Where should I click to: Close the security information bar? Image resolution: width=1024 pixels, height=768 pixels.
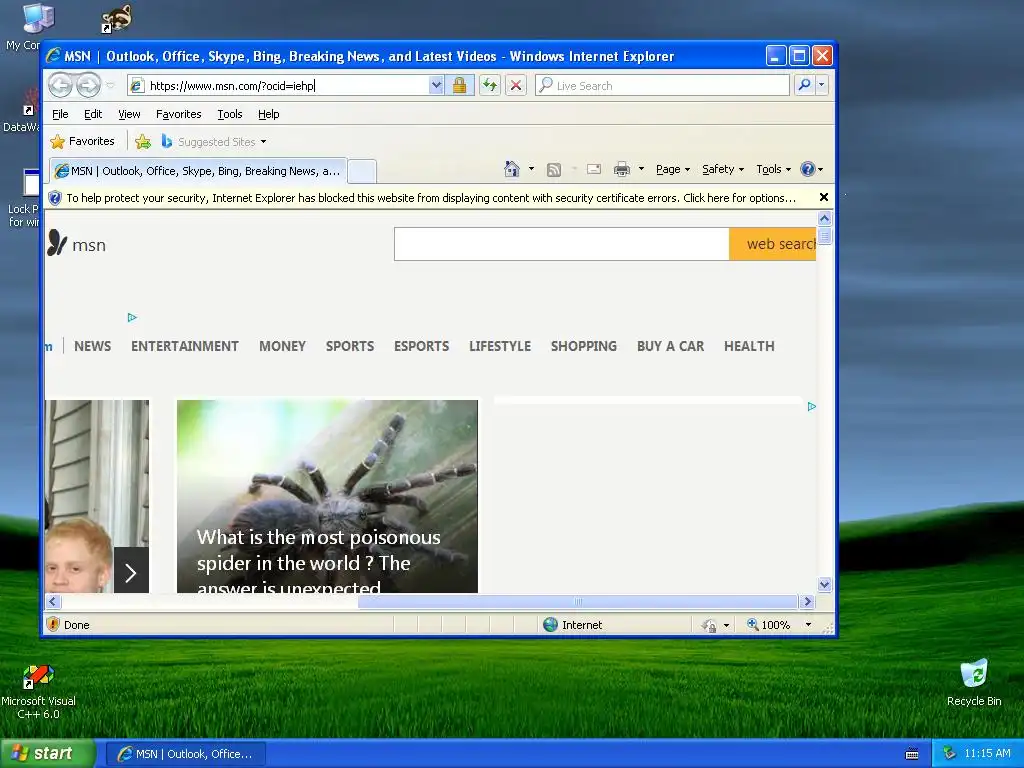point(824,197)
